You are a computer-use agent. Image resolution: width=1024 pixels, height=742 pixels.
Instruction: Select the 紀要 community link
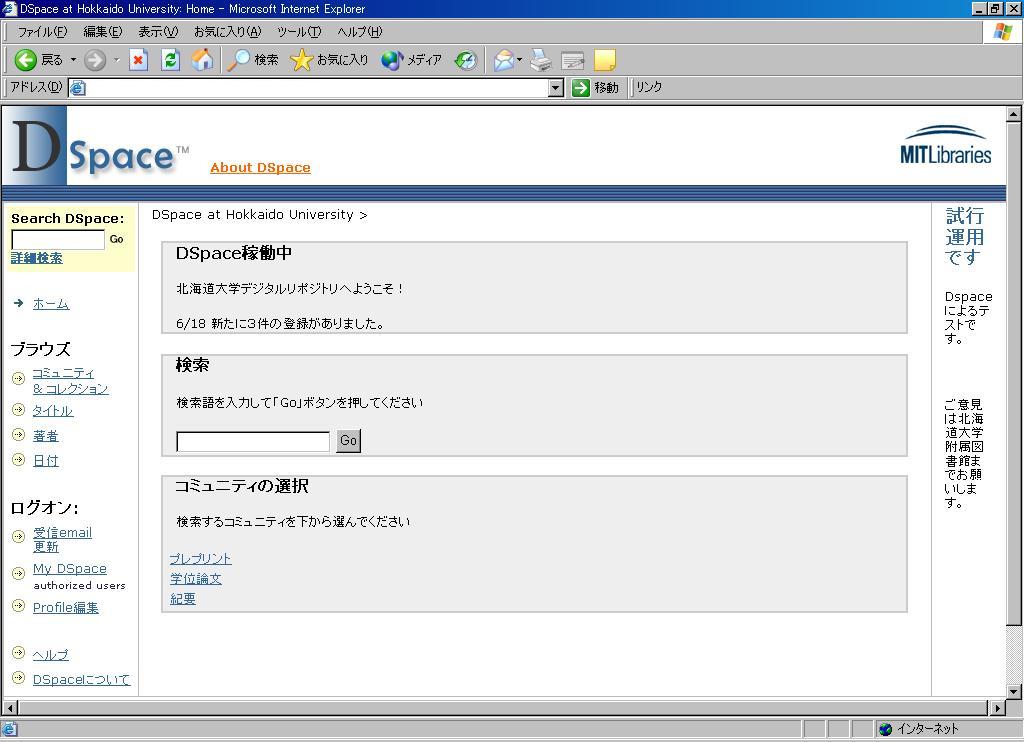183,599
